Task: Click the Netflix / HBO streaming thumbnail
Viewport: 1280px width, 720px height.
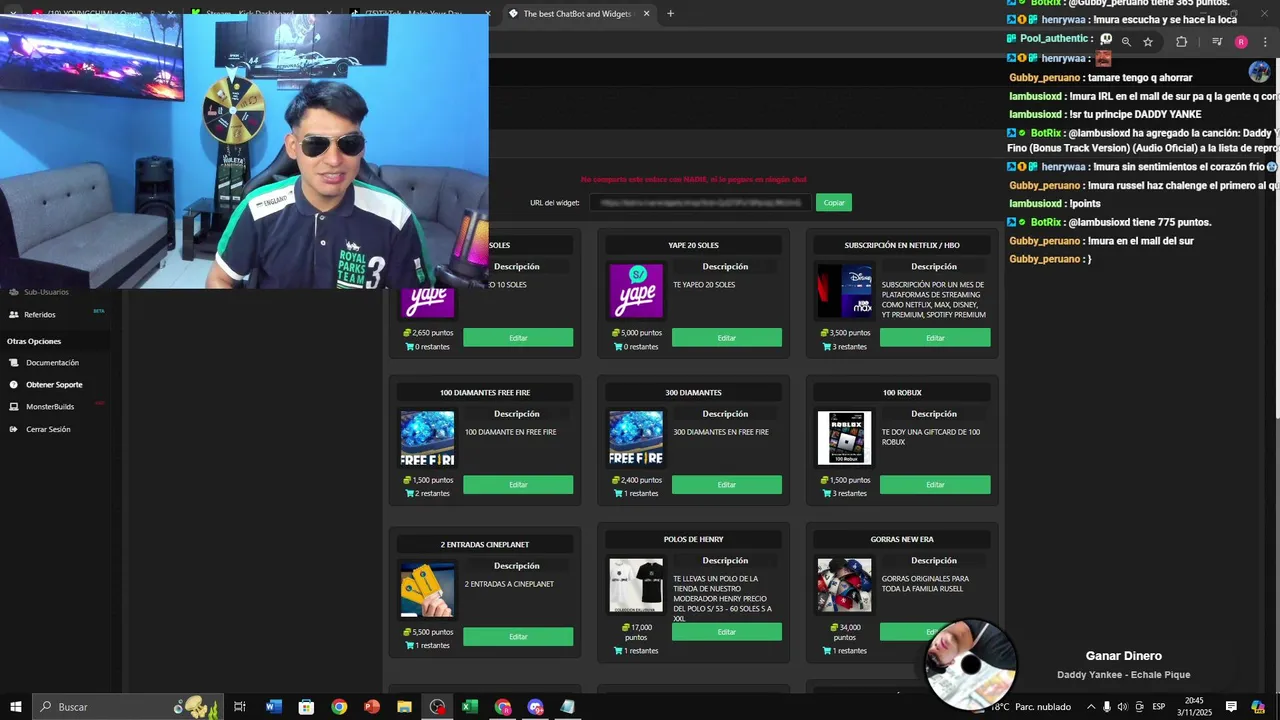Action: (x=844, y=291)
